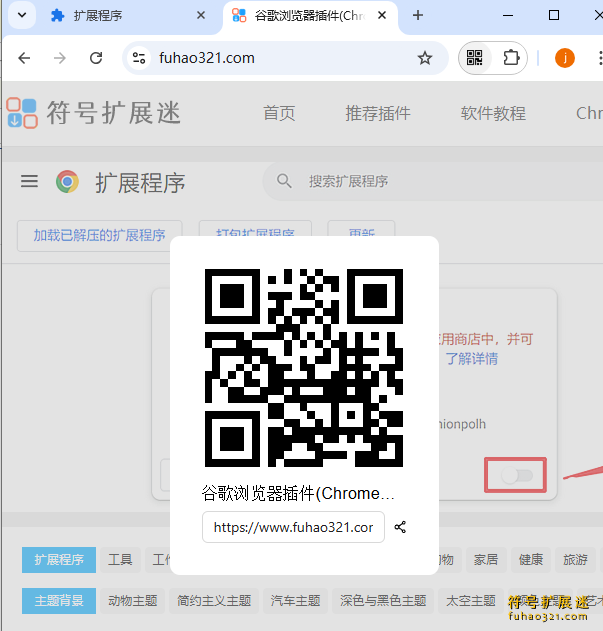Go back to previous page
The width and height of the screenshot is (603, 631).
click(x=25, y=58)
